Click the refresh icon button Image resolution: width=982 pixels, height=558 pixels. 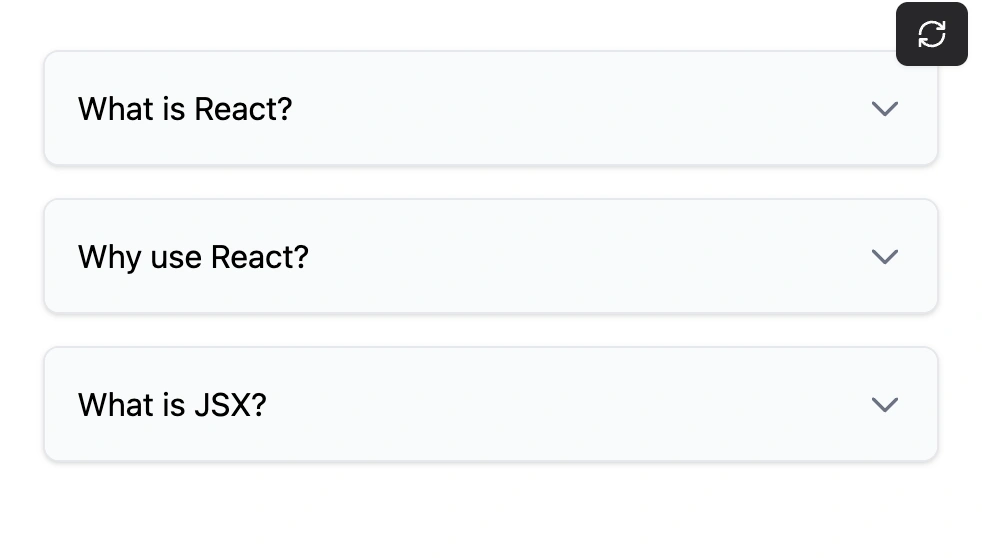click(931, 34)
